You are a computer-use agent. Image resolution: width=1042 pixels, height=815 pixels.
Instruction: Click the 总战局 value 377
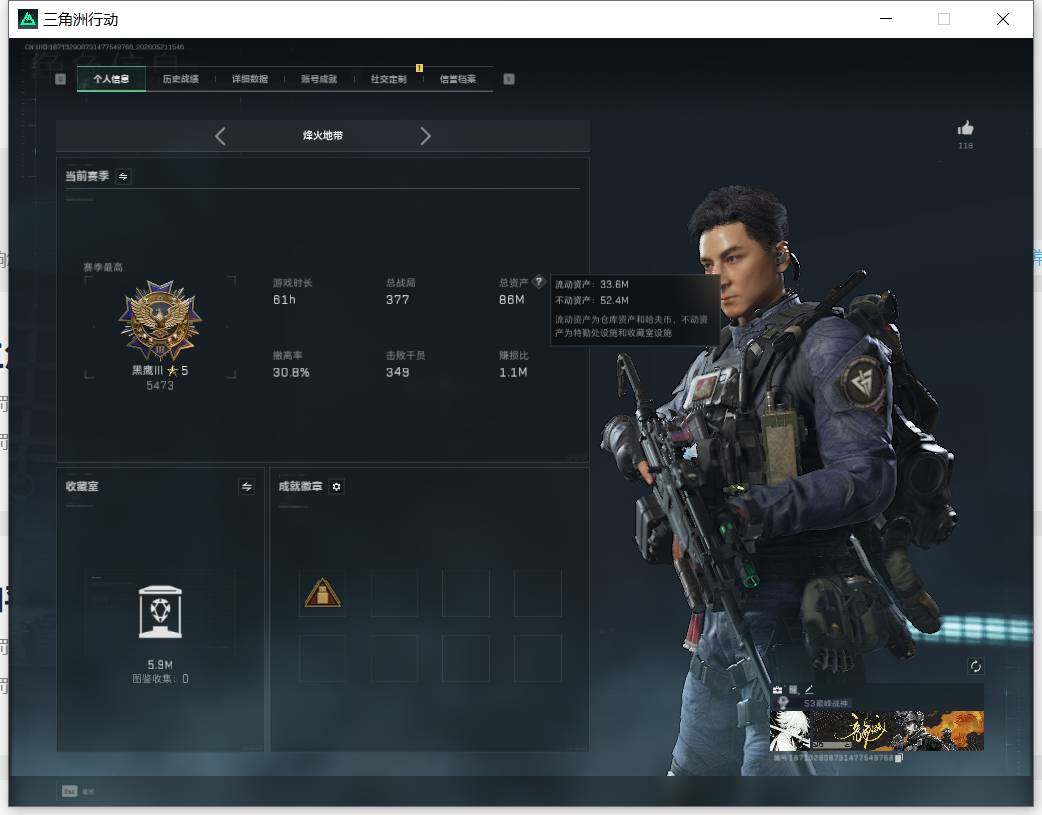(x=397, y=300)
